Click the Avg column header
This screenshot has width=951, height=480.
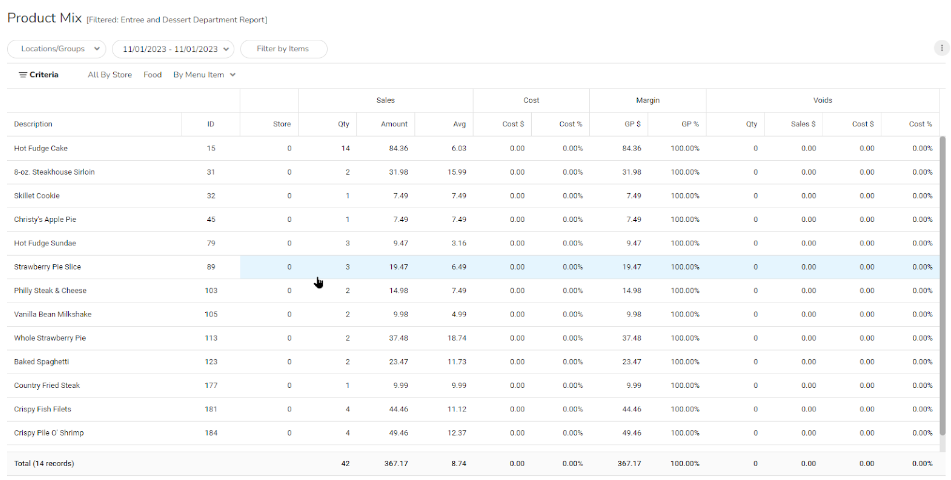pyautogui.click(x=459, y=124)
